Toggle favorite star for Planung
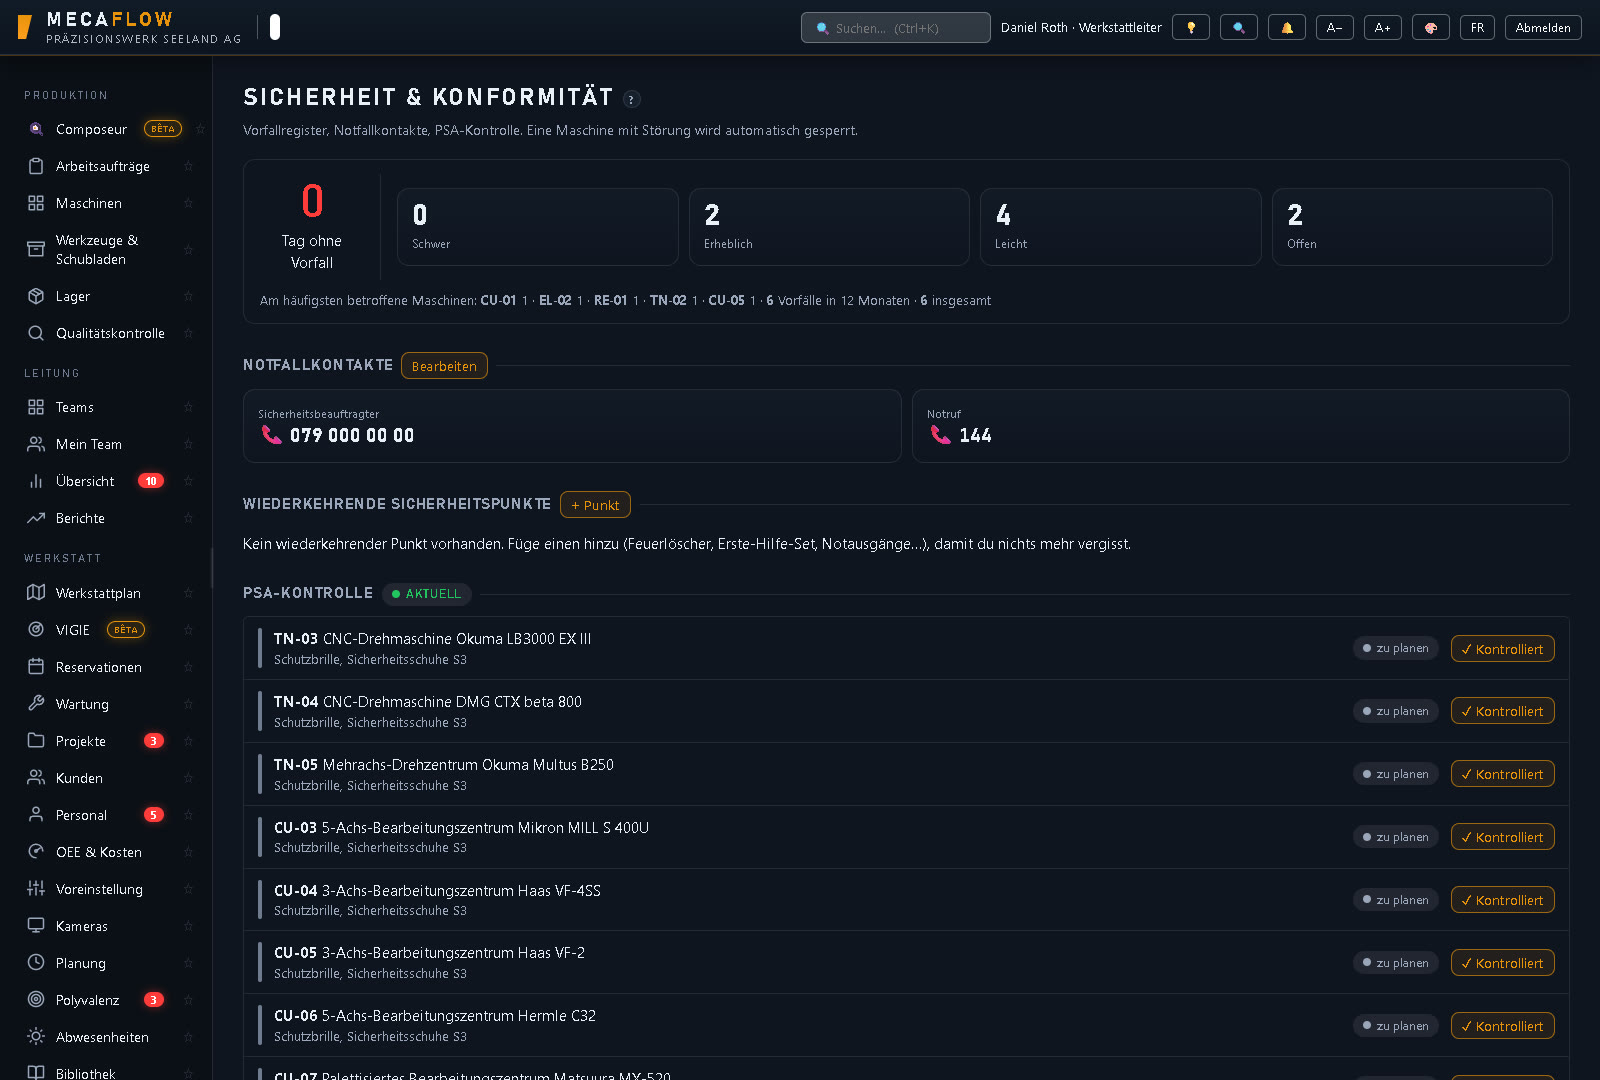Screen dimensions: 1600x1080 pyautogui.click(x=188, y=963)
